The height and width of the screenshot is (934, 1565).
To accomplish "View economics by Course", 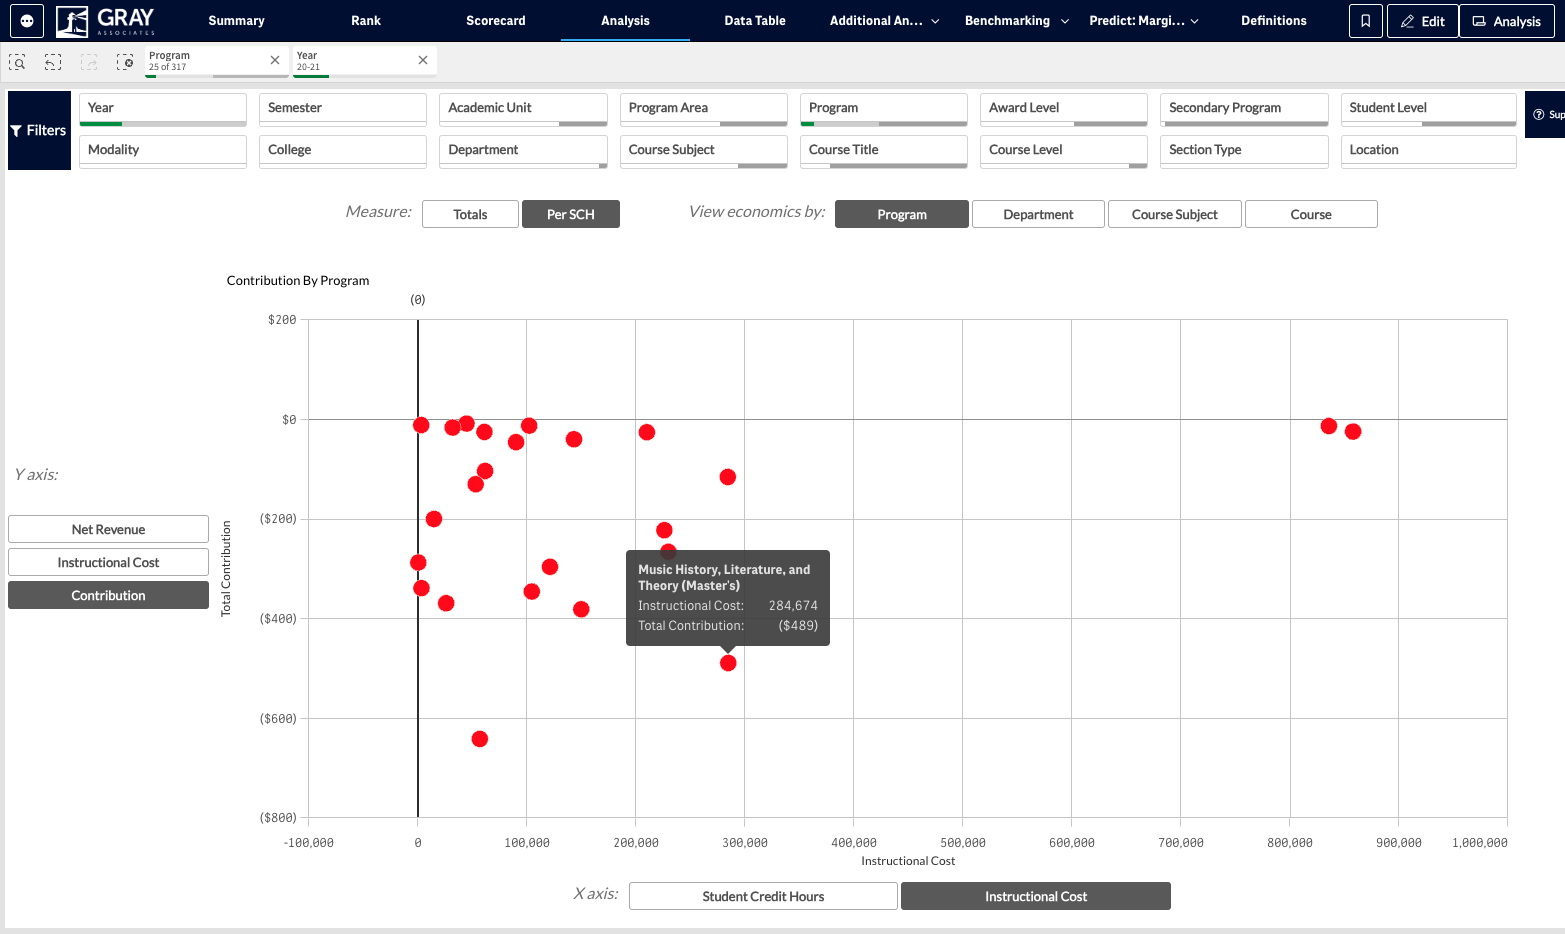I will [1311, 214].
